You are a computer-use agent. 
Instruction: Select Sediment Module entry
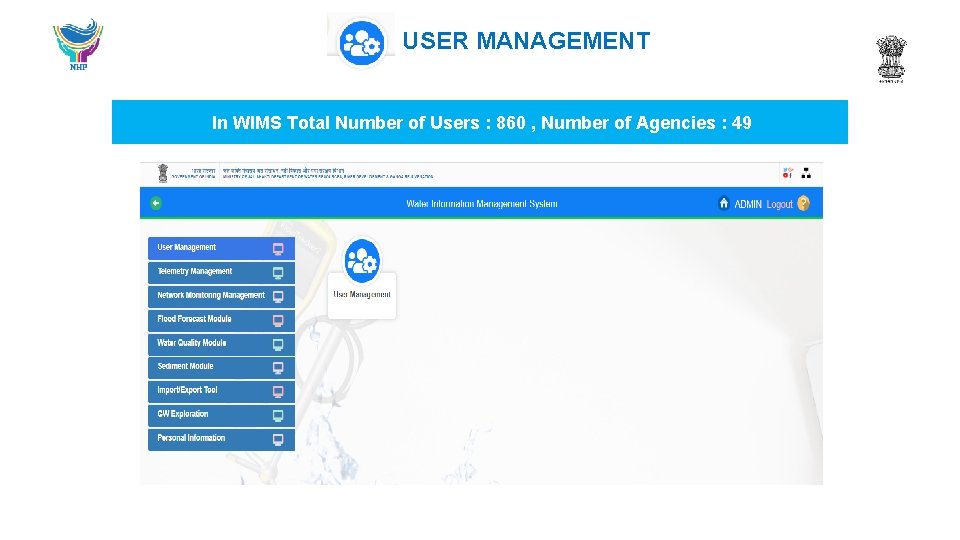(221, 367)
